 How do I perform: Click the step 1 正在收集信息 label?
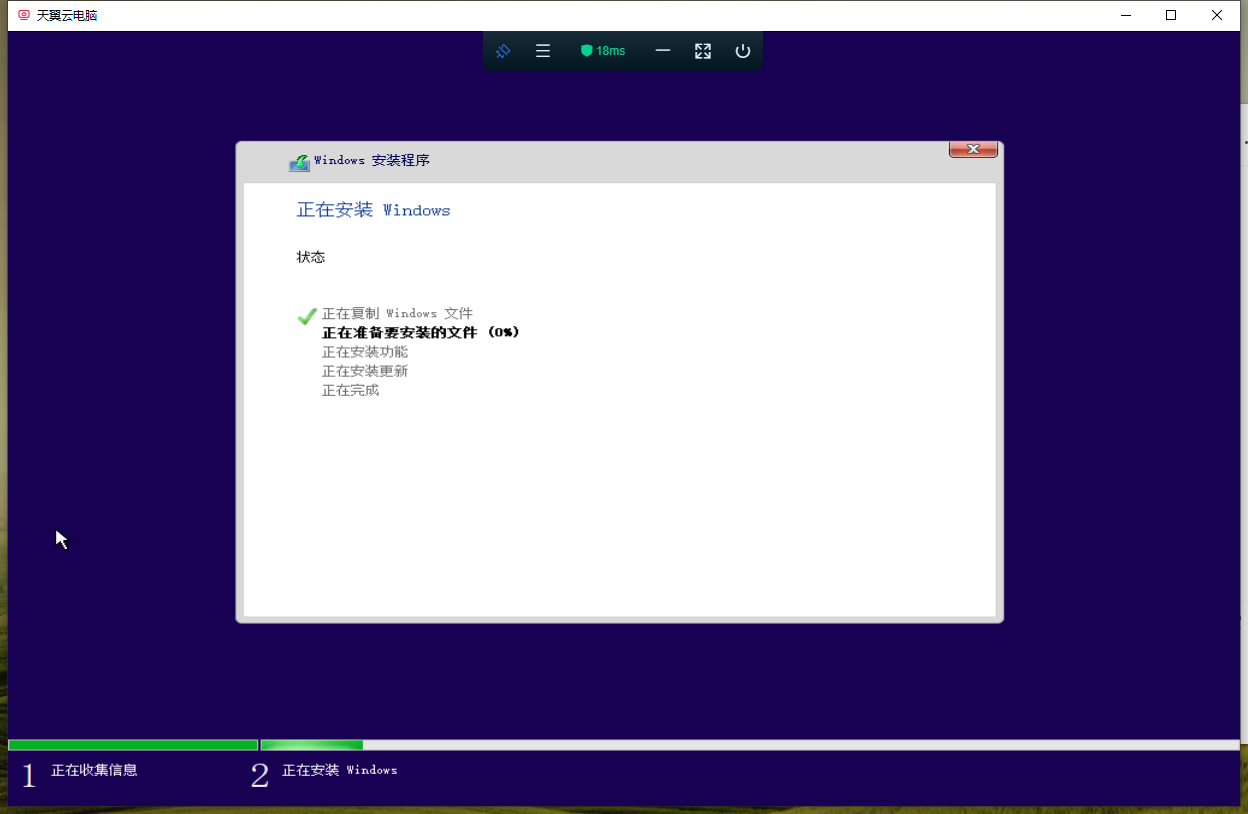point(94,770)
